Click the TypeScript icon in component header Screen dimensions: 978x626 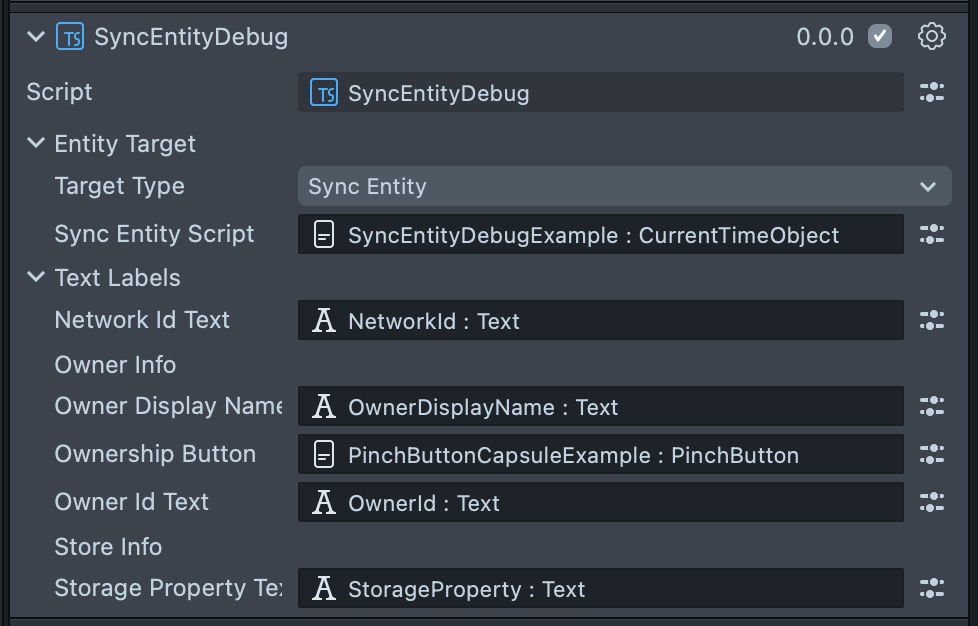coord(70,38)
